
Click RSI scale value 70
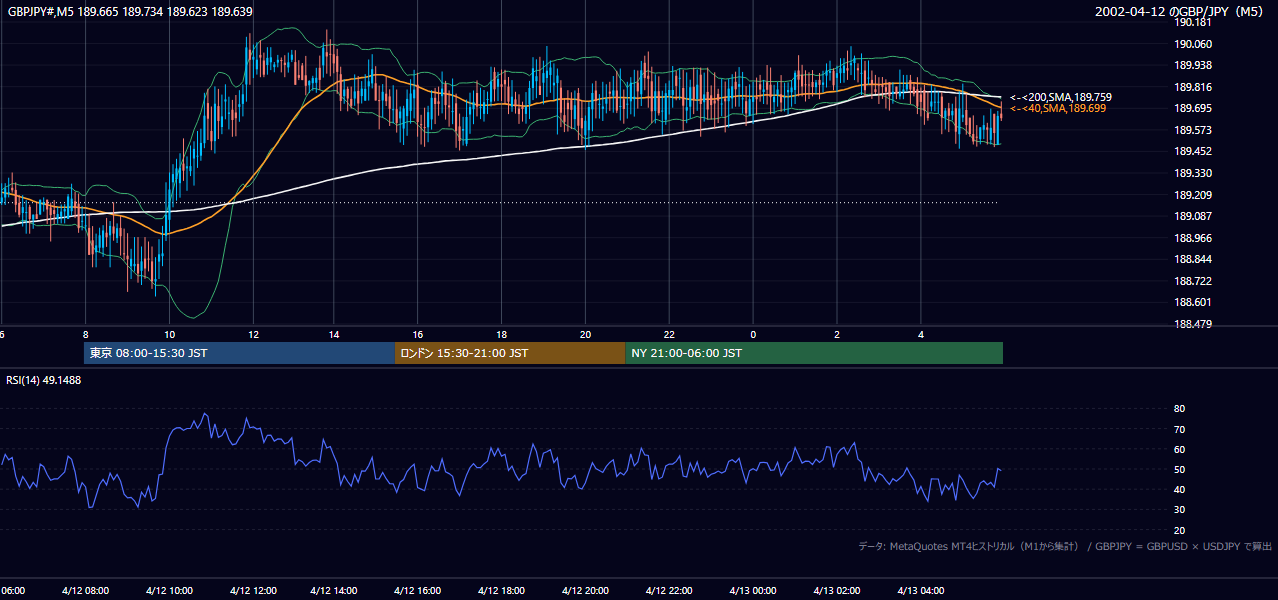(x=1179, y=429)
